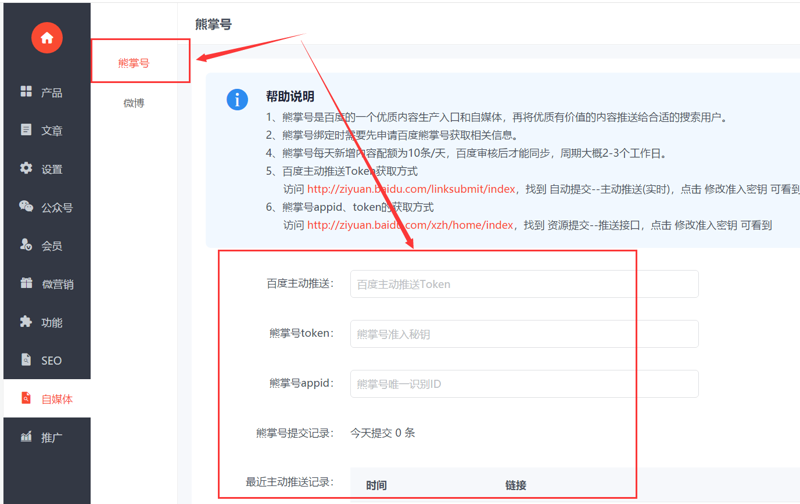The height and width of the screenshot is (504, 800).
Task: Click the 设置 gear icon
Action: tap(26, 168)
